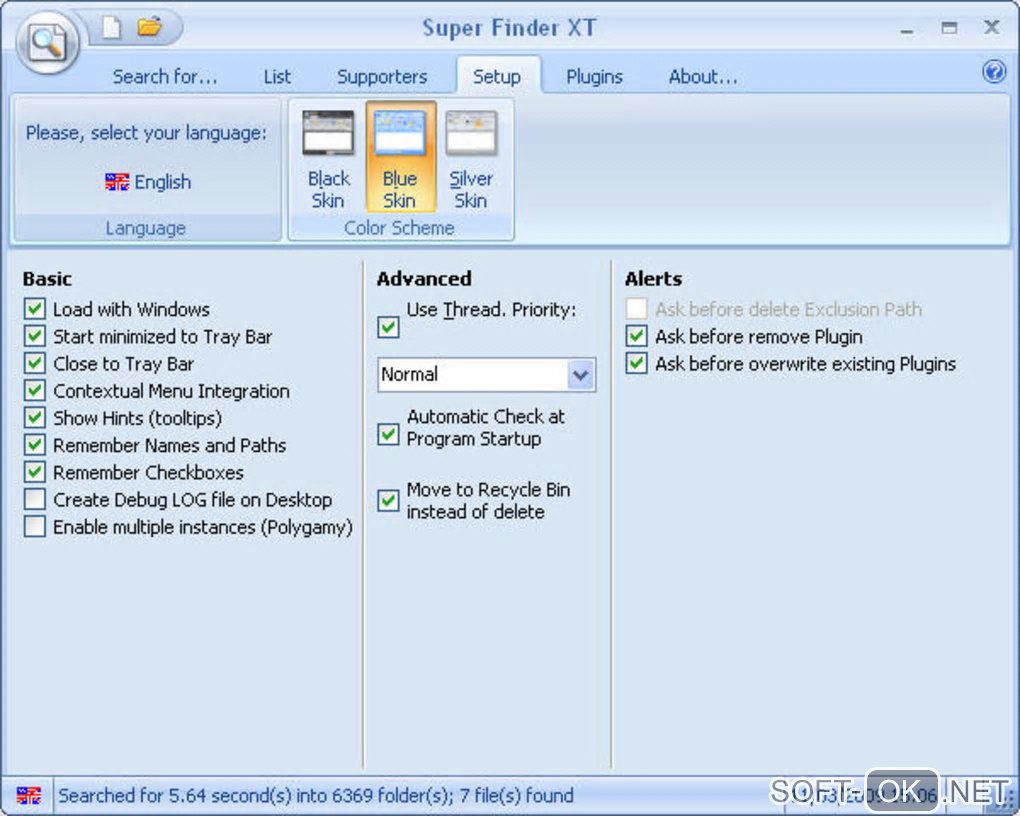1020x816 pixels.
Task: Toggle Remember Checkboxes option
Action: pos(35,472)
